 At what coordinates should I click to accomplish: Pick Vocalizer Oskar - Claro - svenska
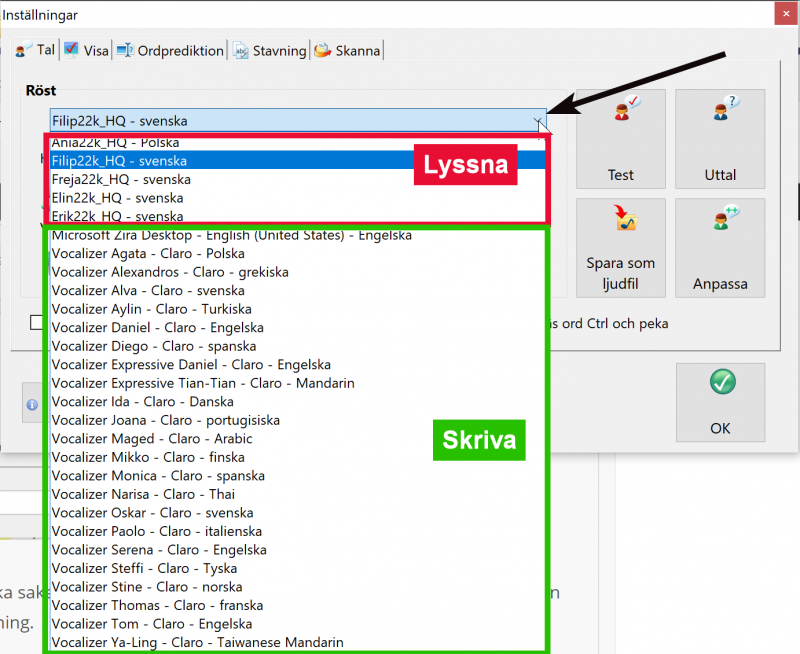[297, 513]
